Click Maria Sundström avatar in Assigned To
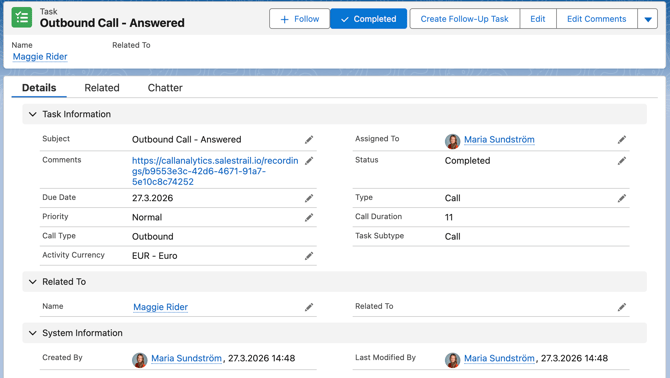The width and height of the screenshot is (670, 378). coord(453,141)
